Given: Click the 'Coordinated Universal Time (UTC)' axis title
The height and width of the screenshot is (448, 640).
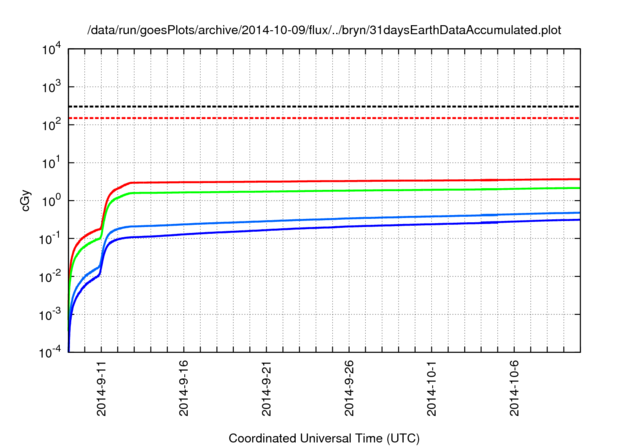Looking at the screenshot, I should 324,438.
